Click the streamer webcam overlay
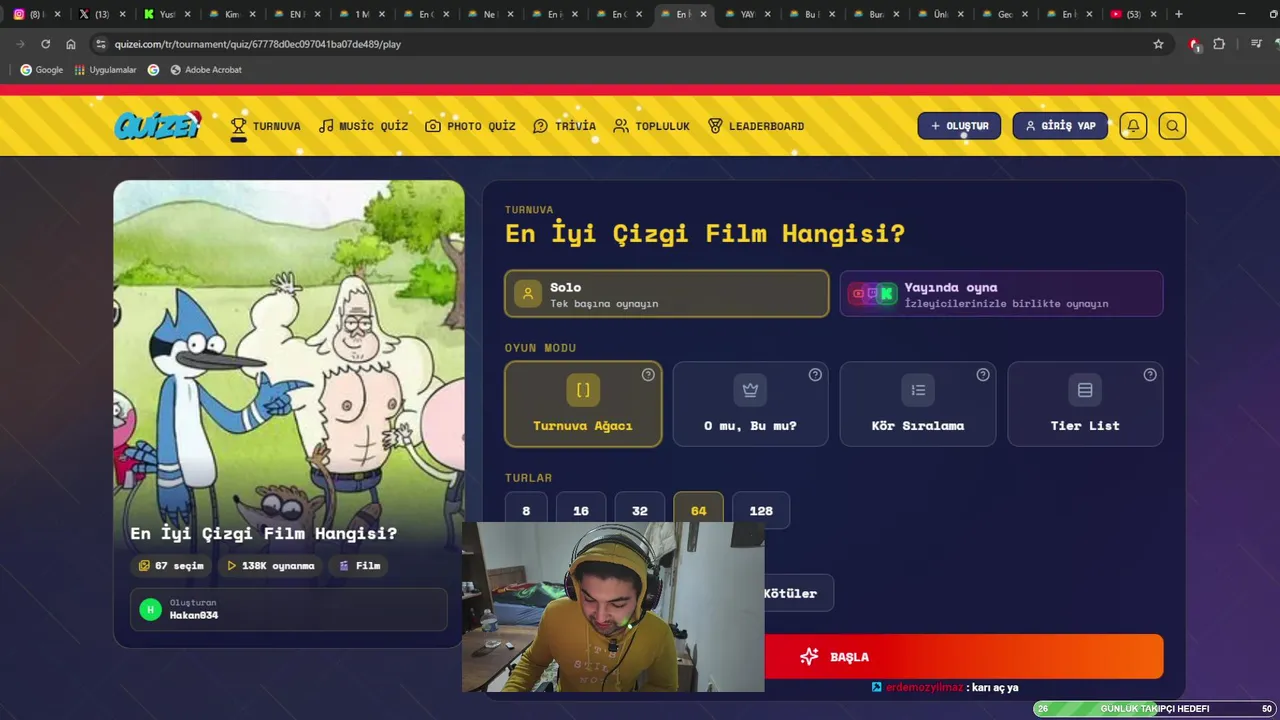The width and height of the screenshot is (1280, 720). (613, 607)
